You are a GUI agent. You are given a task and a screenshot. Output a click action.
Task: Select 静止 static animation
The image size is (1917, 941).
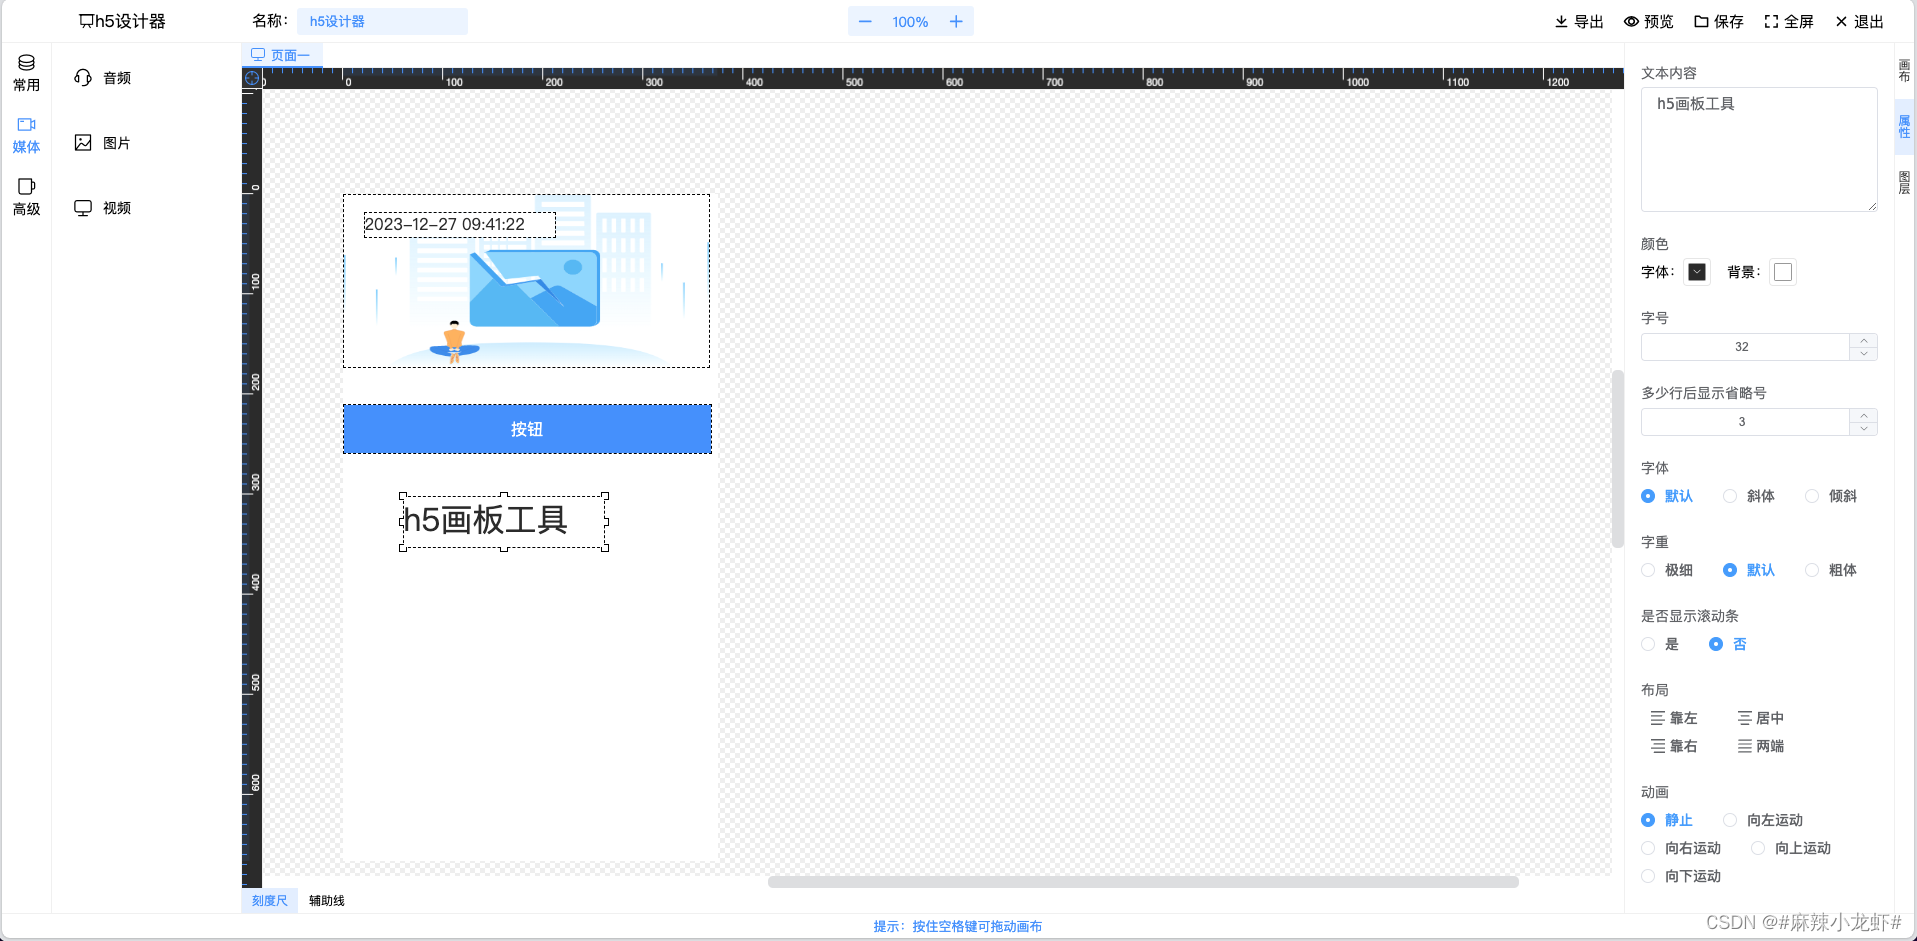point(1667,820)
